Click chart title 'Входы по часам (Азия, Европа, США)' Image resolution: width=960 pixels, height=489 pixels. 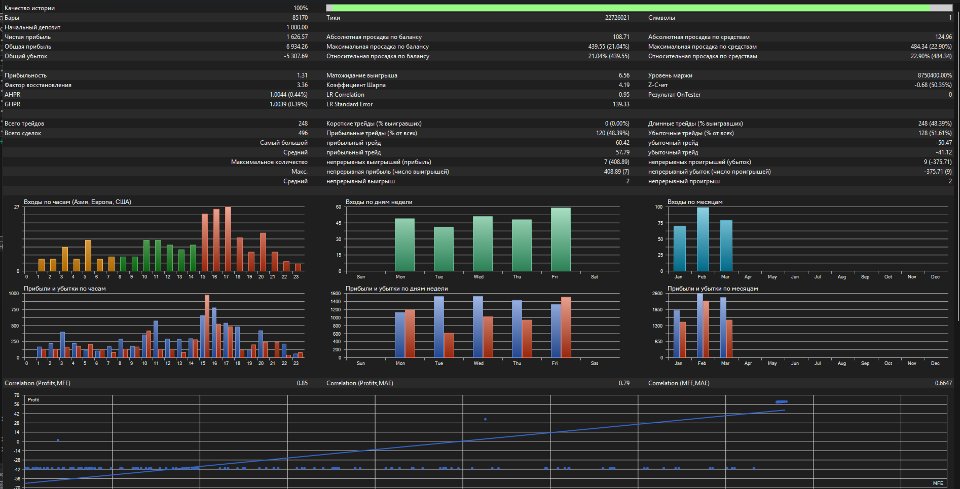pos(77,202)
